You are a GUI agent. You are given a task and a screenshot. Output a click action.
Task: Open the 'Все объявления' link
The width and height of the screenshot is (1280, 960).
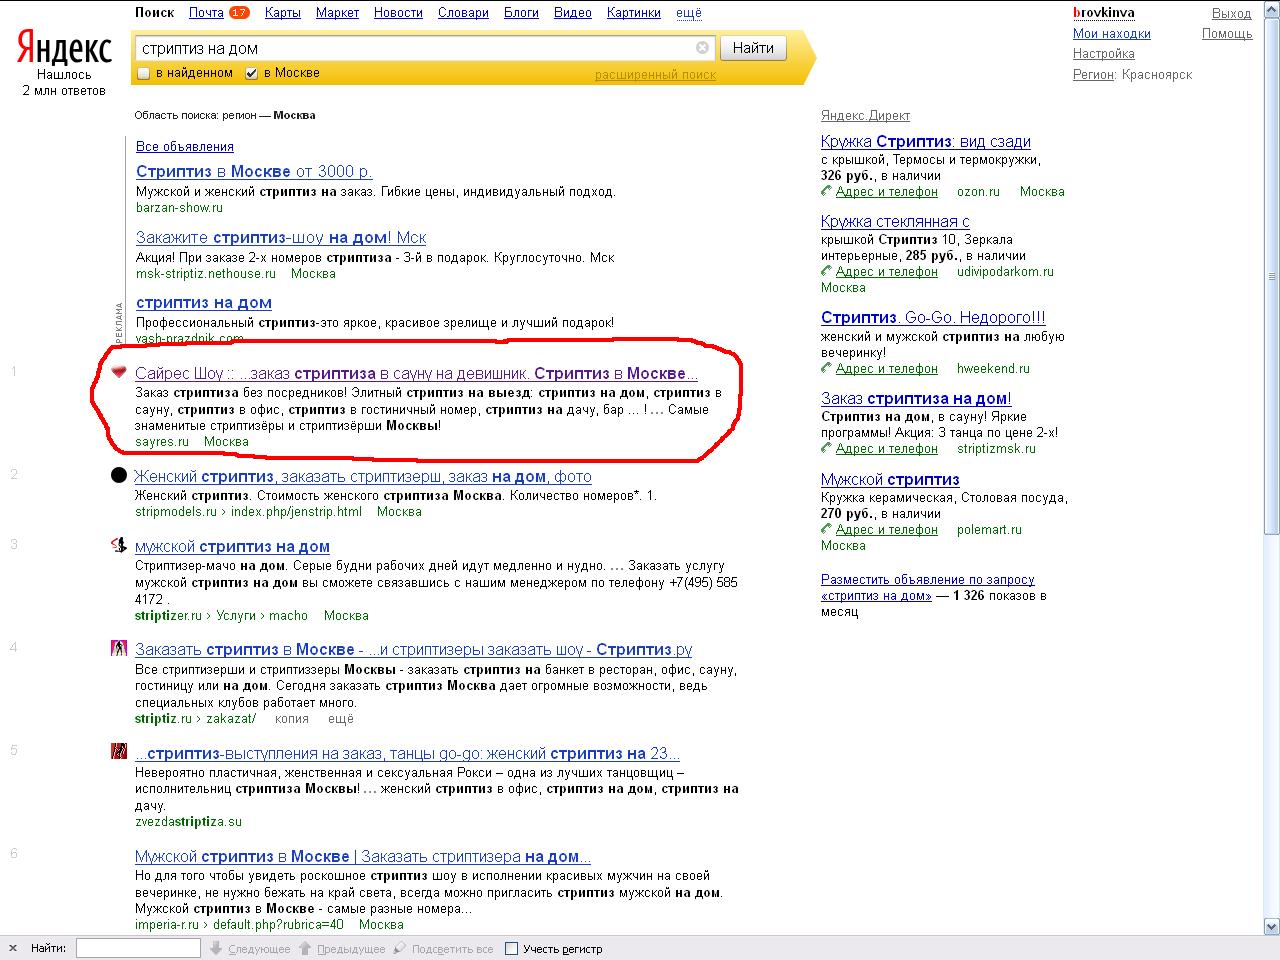click(x=185, y=146)
